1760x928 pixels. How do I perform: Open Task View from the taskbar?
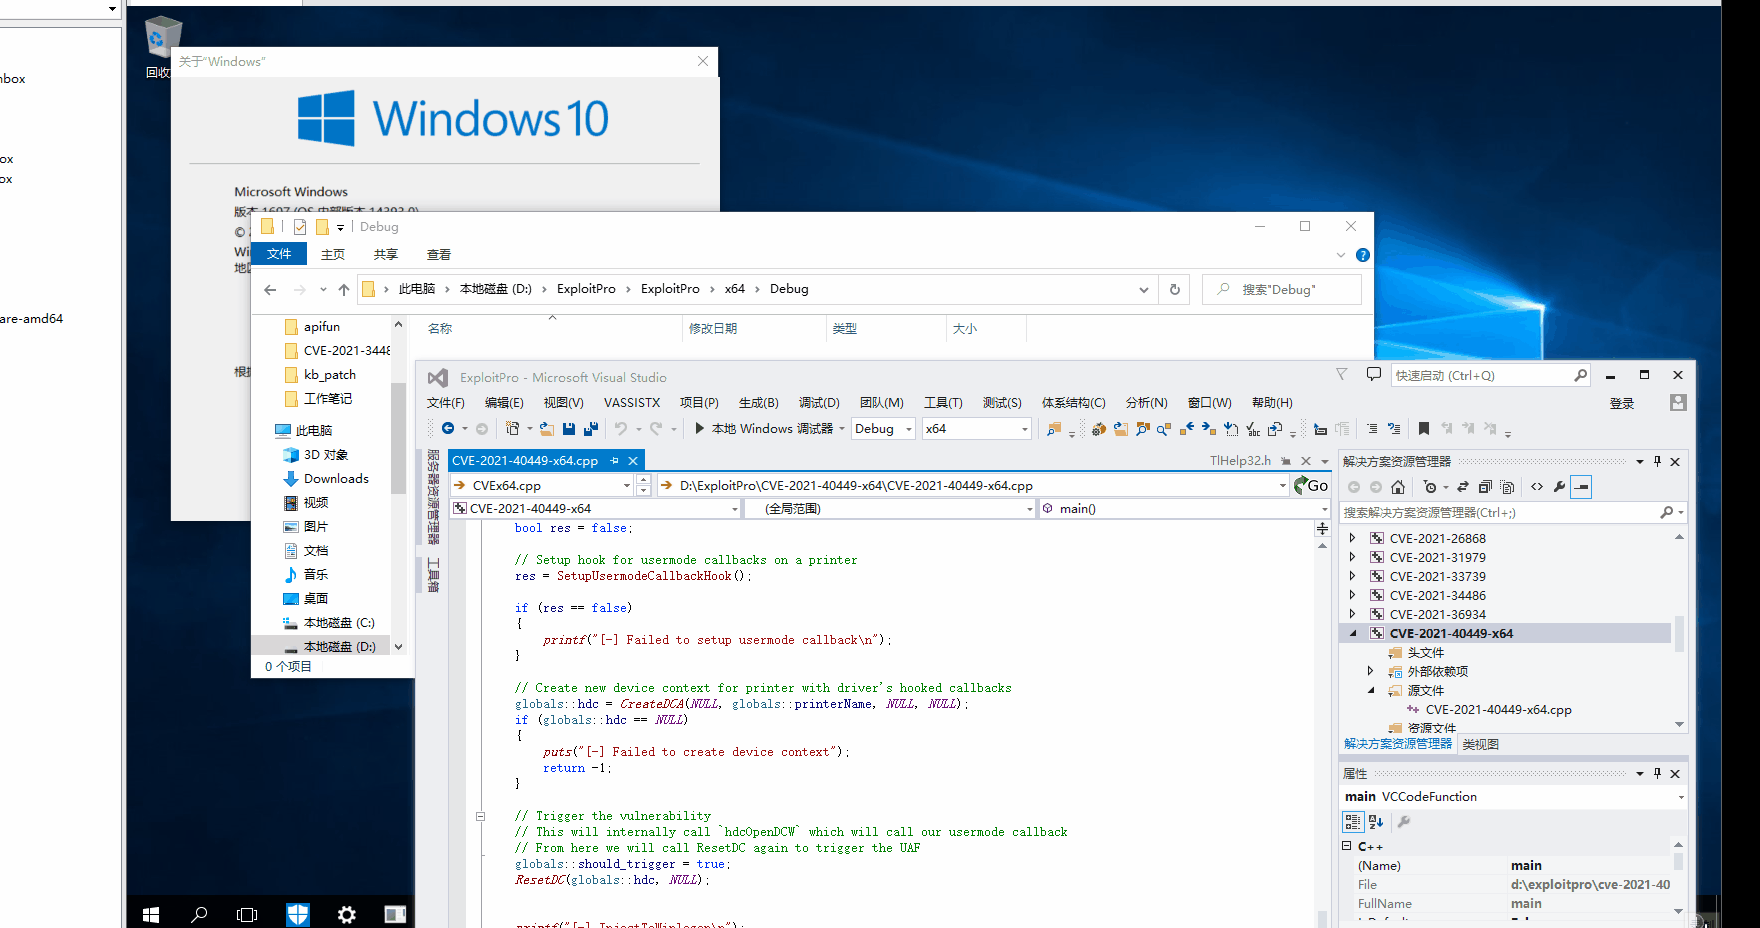tap(247, 914)
